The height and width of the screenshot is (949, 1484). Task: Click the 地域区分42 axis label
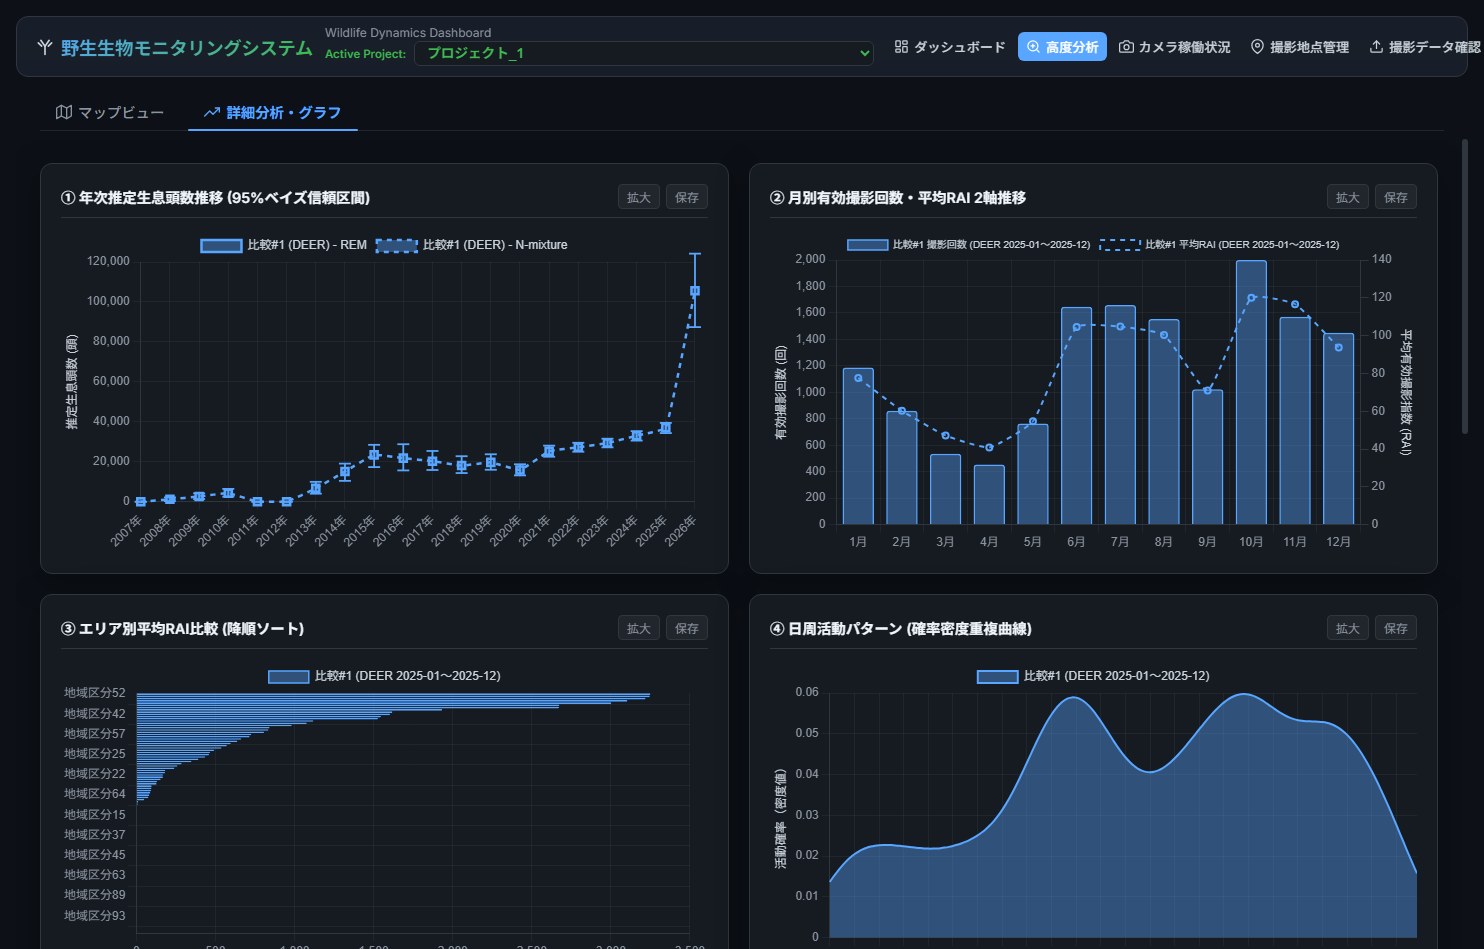coord(95,713)
